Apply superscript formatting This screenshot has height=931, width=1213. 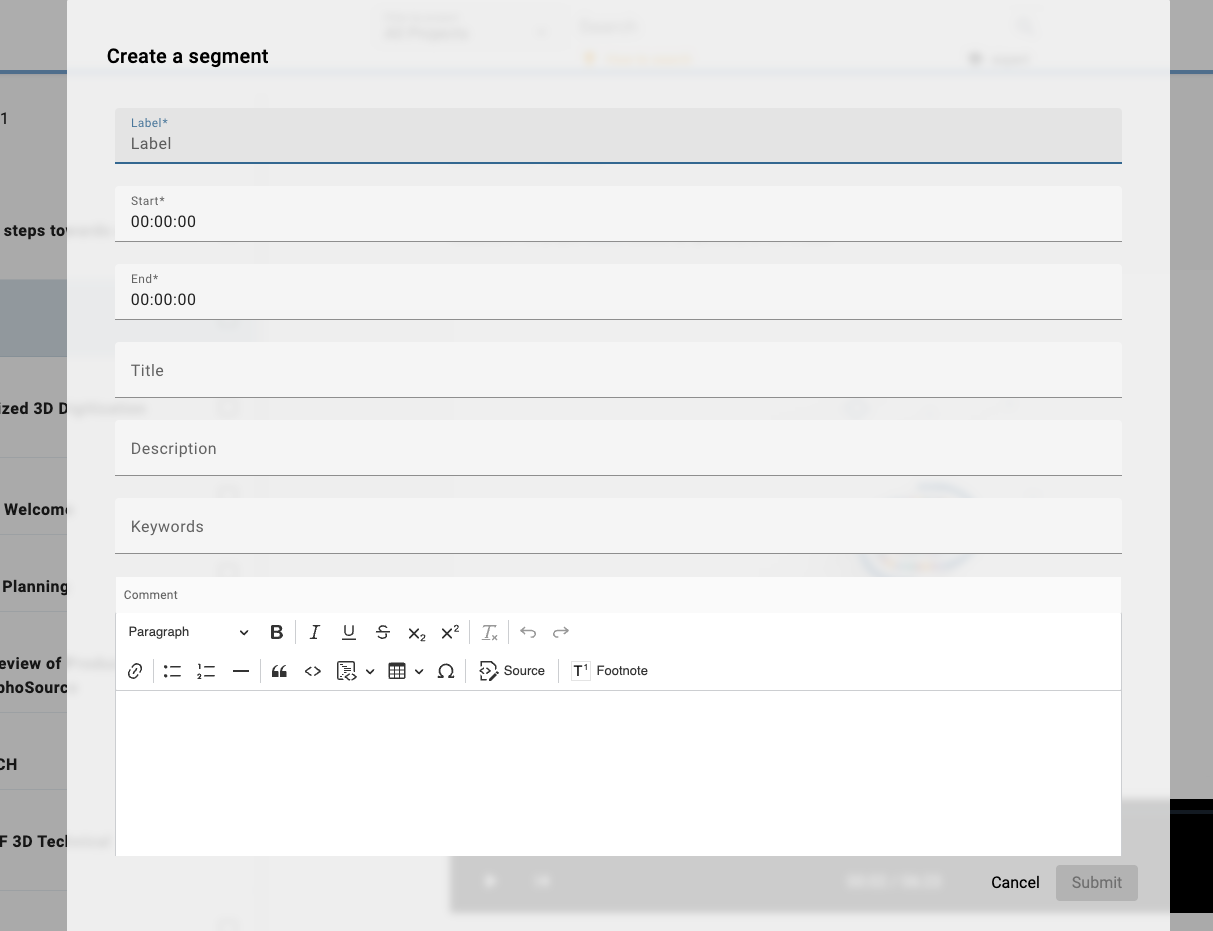click(x=448, y=632)
